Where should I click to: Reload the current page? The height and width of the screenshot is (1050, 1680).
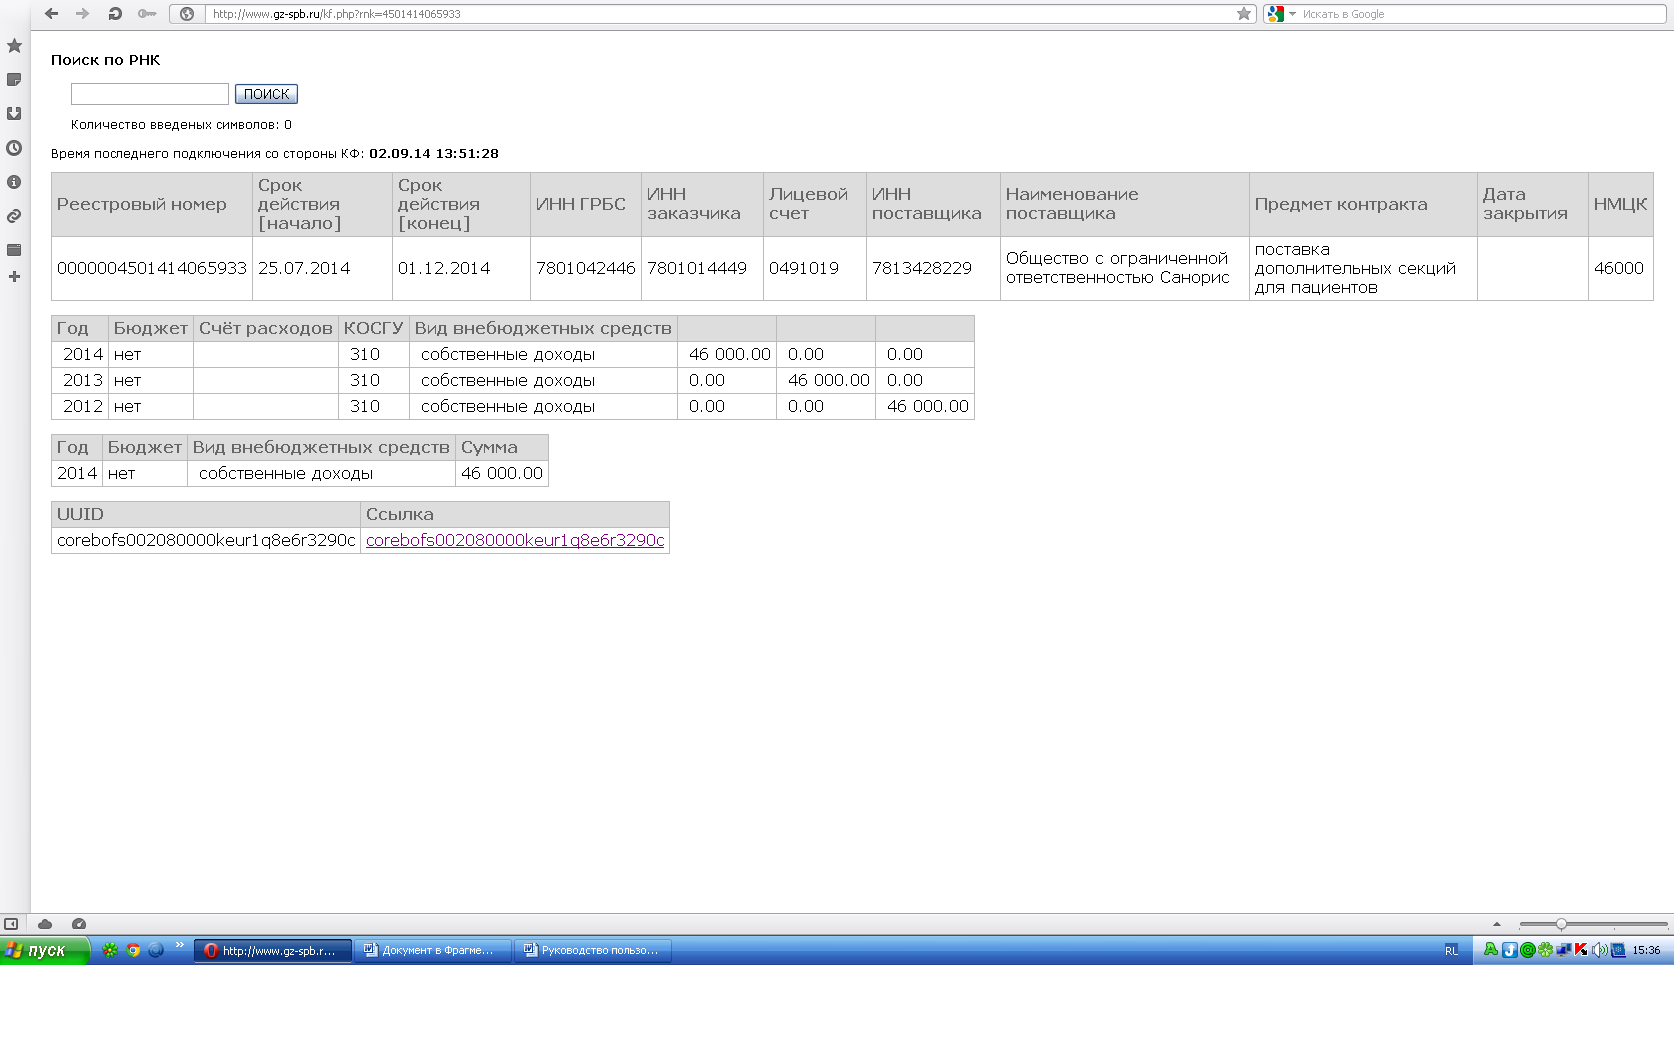click(x=115, y=14)
